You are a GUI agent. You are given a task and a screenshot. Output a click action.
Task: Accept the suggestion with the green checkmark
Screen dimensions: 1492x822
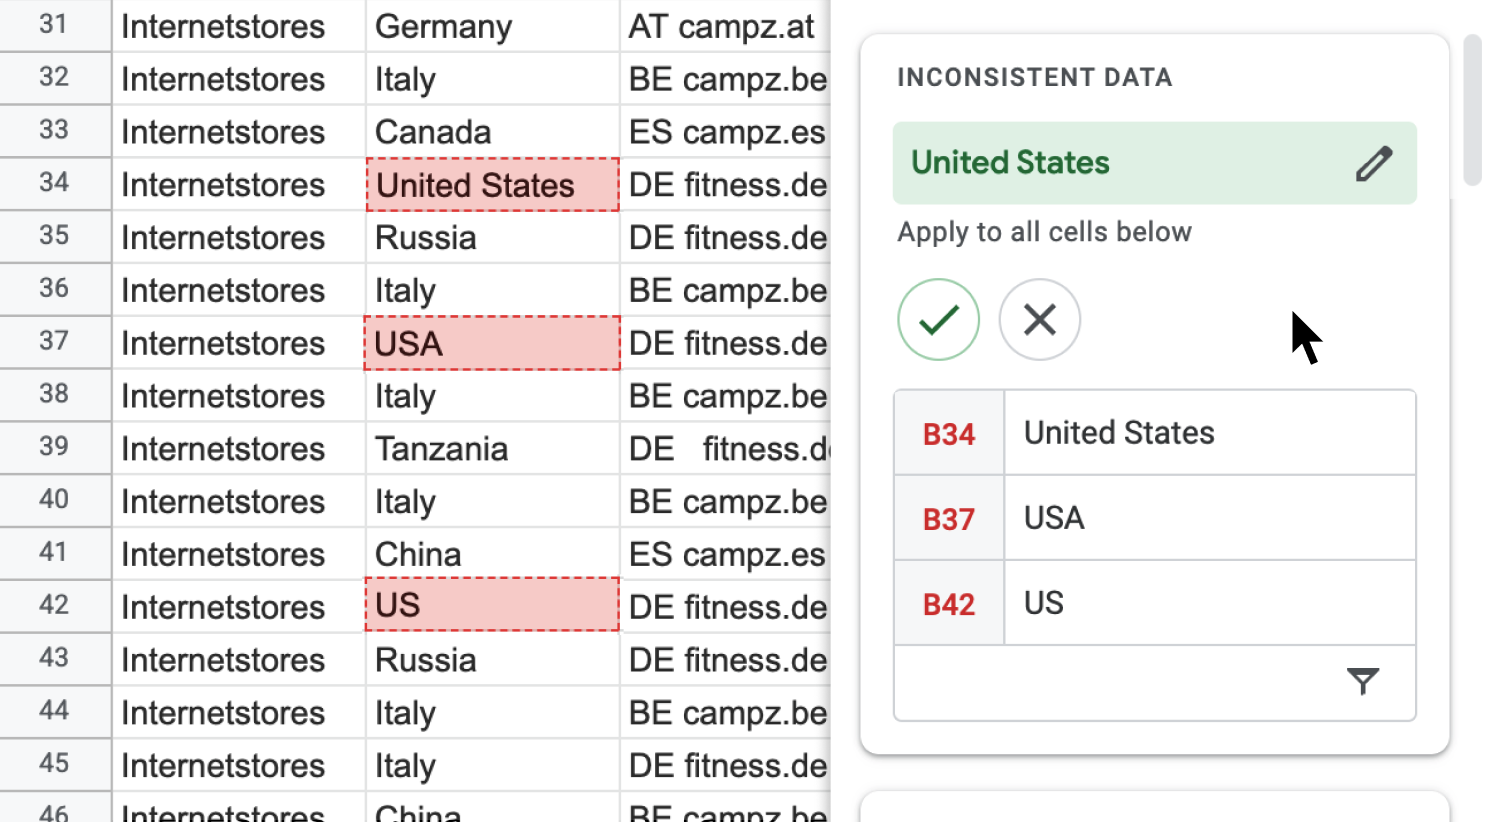pyautogui.click(x=939, y=320)
